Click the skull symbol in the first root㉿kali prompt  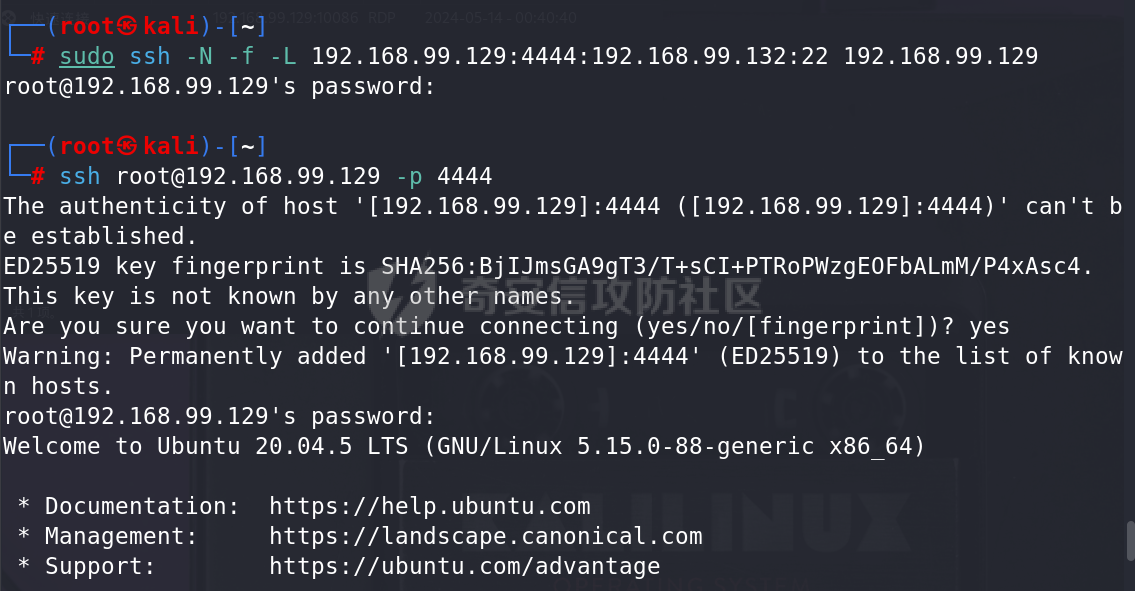tap(127, 26)
